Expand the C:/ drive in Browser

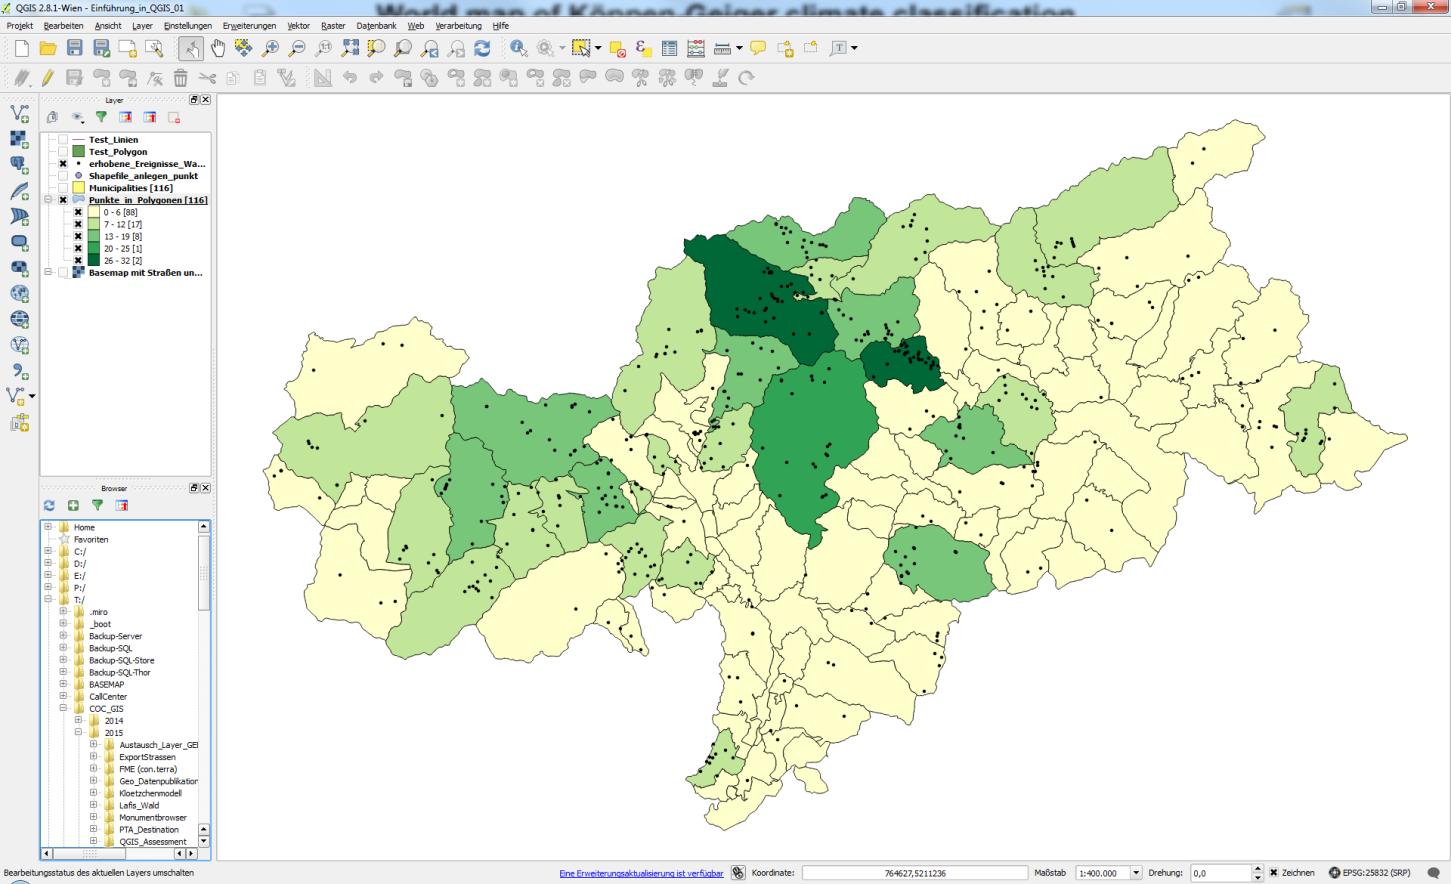[48, 551]
